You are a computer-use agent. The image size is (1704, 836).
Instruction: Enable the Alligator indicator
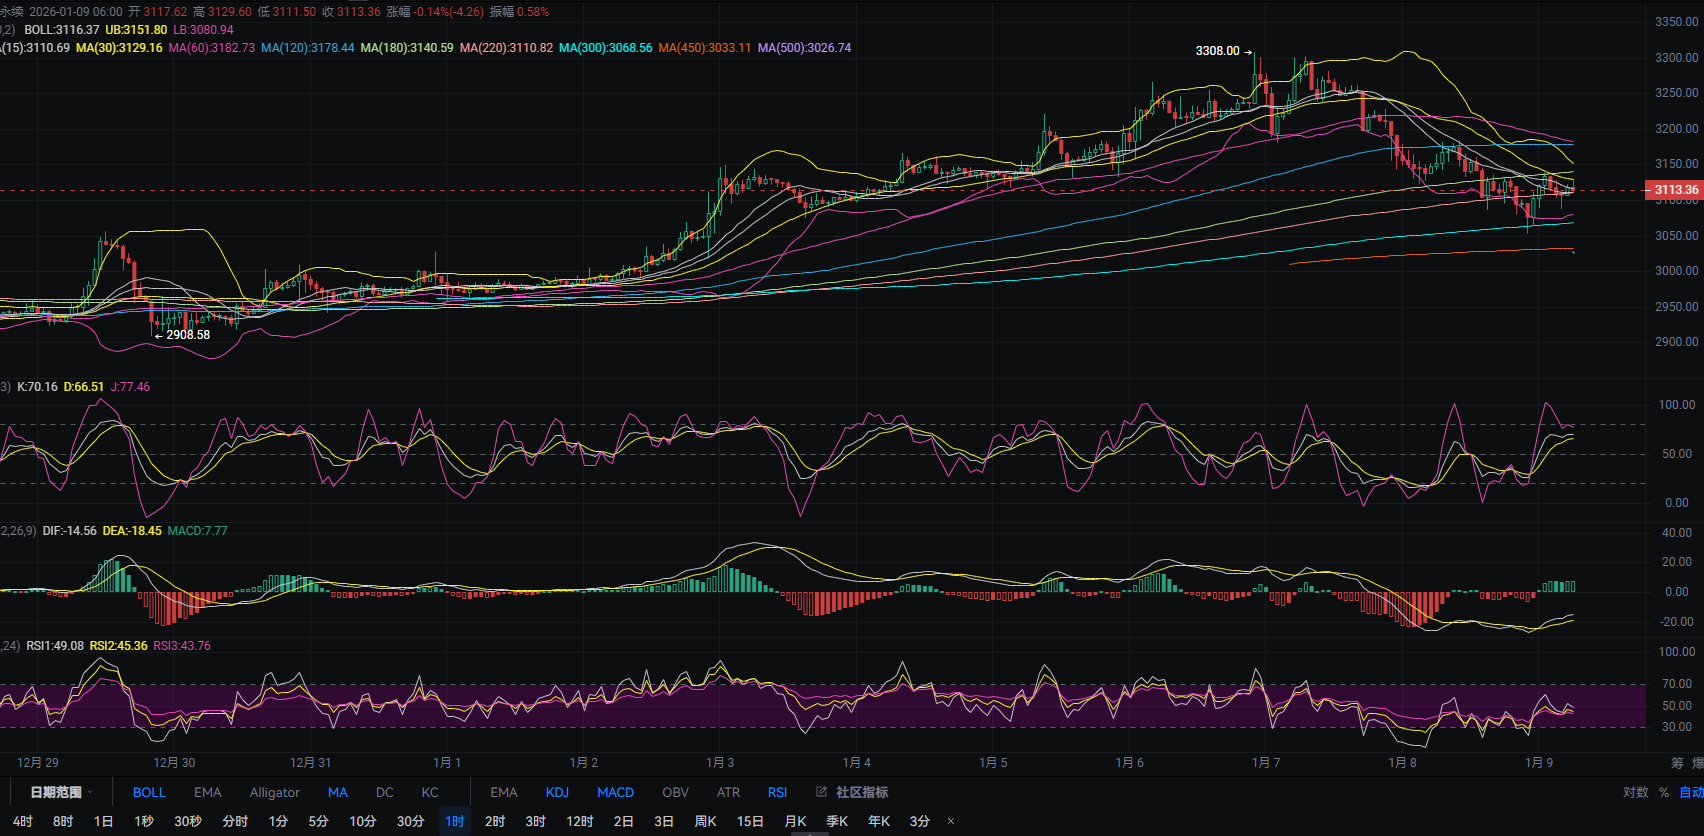coord(274,792)
